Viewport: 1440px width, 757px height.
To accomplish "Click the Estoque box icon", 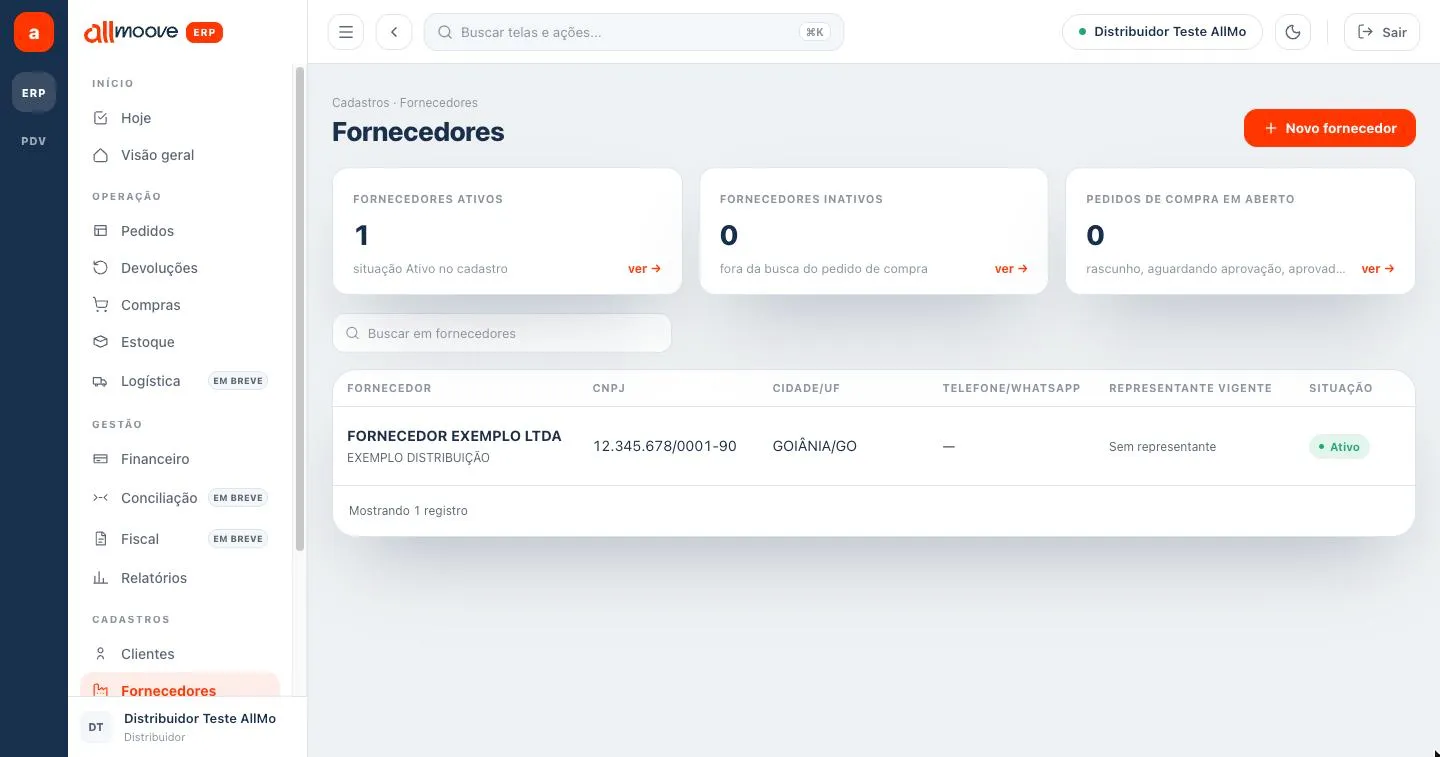I will 100,342.
